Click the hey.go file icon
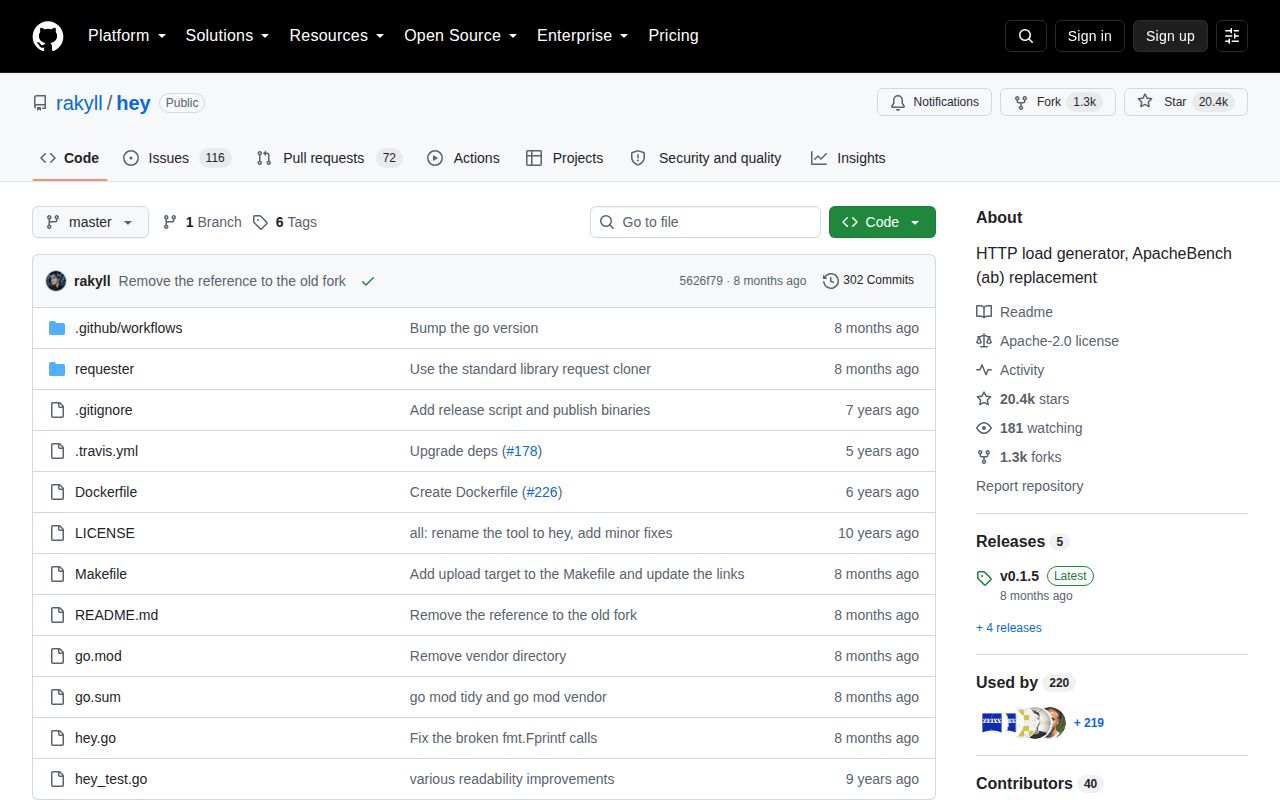 [57, 738]
